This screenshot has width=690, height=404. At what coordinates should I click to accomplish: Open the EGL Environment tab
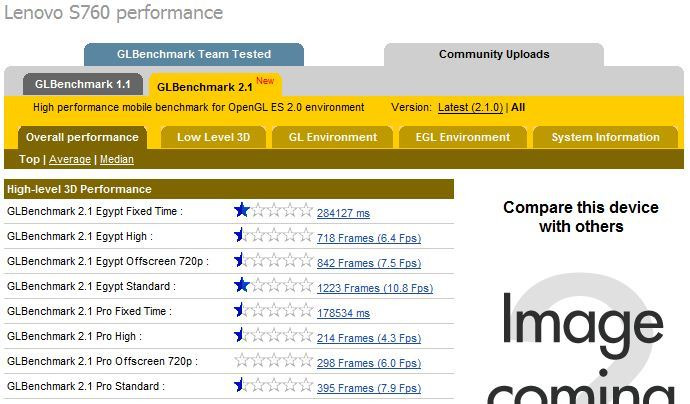point(462,137)
